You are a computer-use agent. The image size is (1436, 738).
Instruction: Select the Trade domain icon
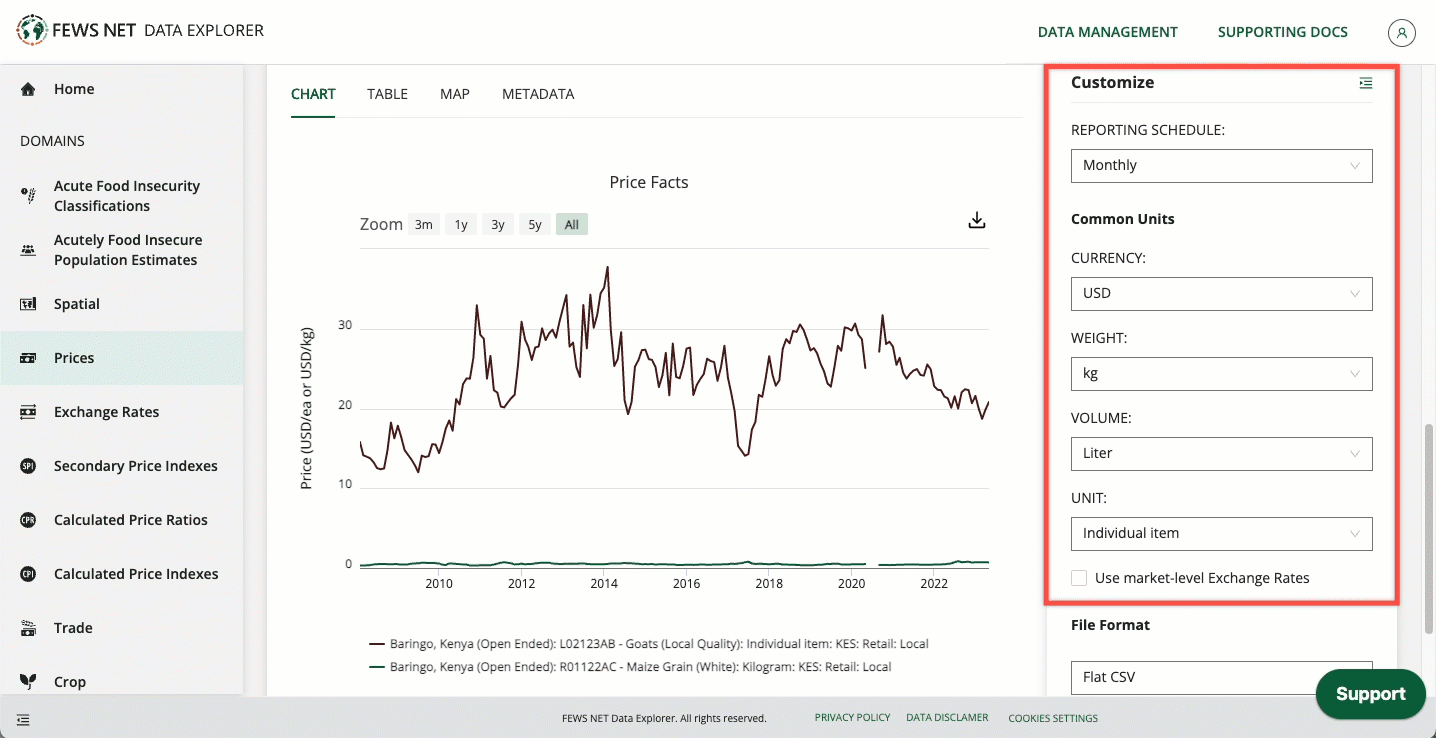pyautogui.click(x=26, y=628)
